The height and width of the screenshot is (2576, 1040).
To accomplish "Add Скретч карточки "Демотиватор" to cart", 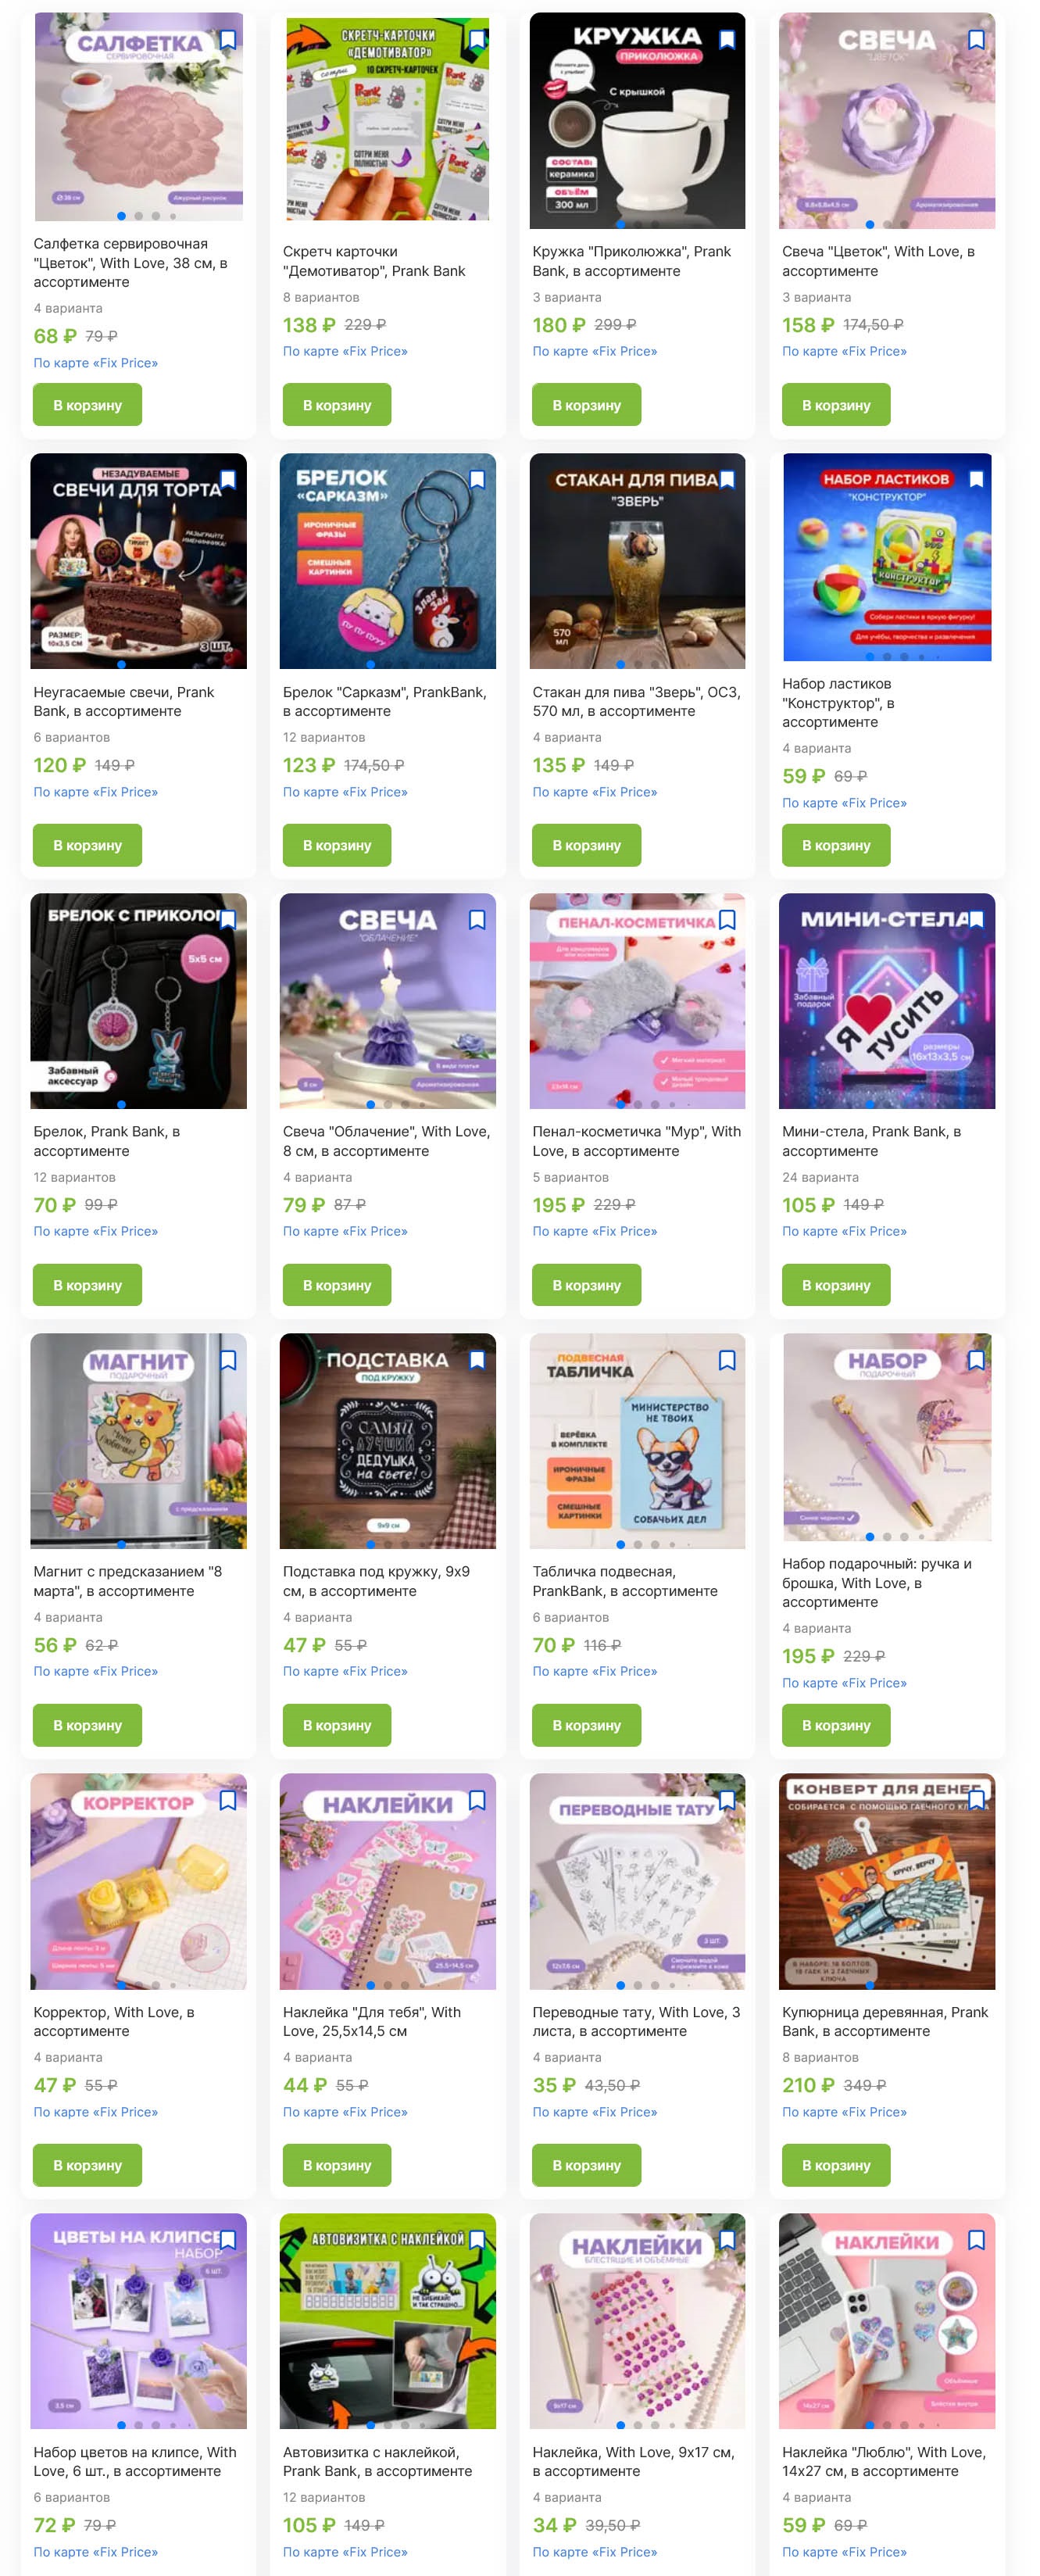I will pyautogui.click(x=337, y=405).
